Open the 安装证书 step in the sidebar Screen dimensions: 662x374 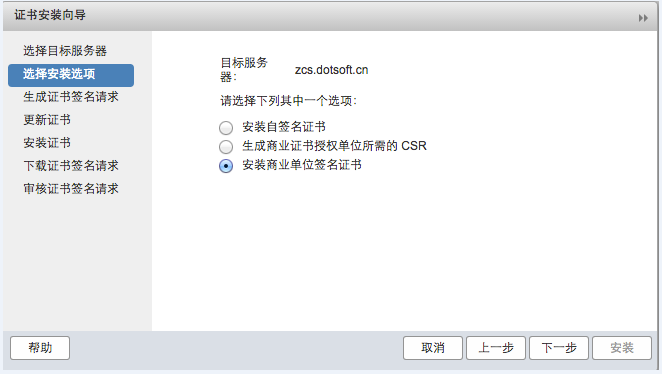[x=47, y=143]
